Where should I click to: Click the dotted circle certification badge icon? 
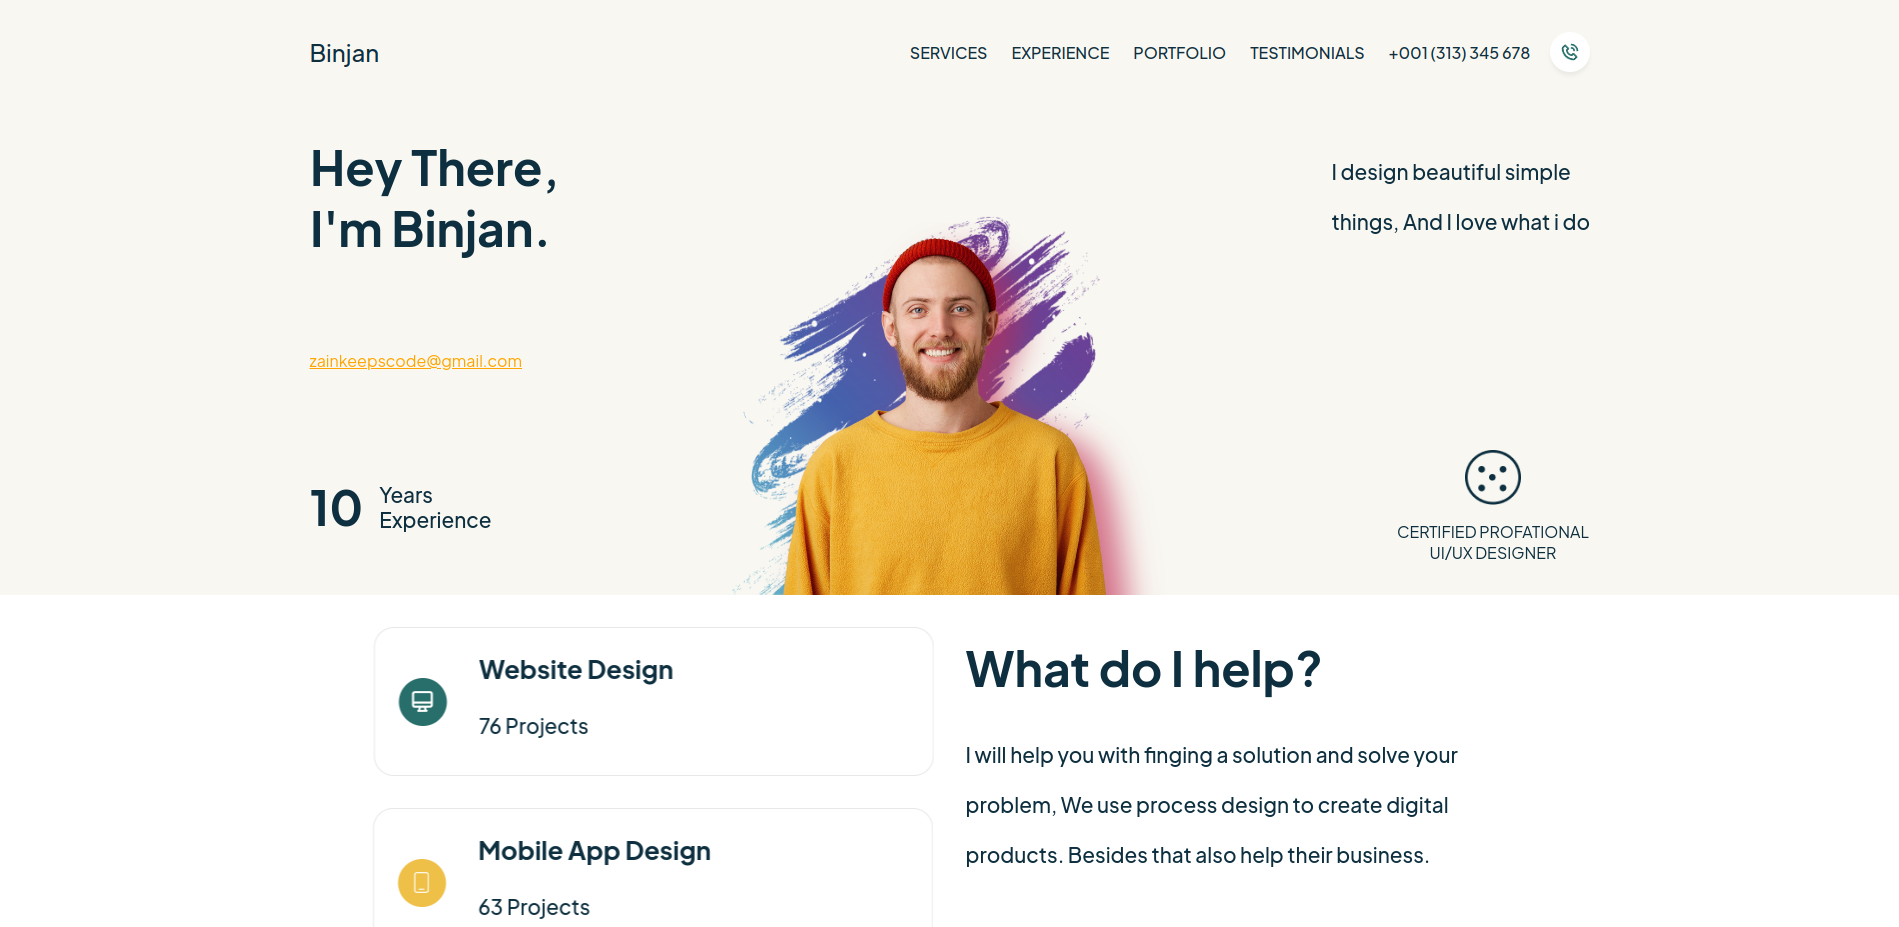pos(1492,477)
